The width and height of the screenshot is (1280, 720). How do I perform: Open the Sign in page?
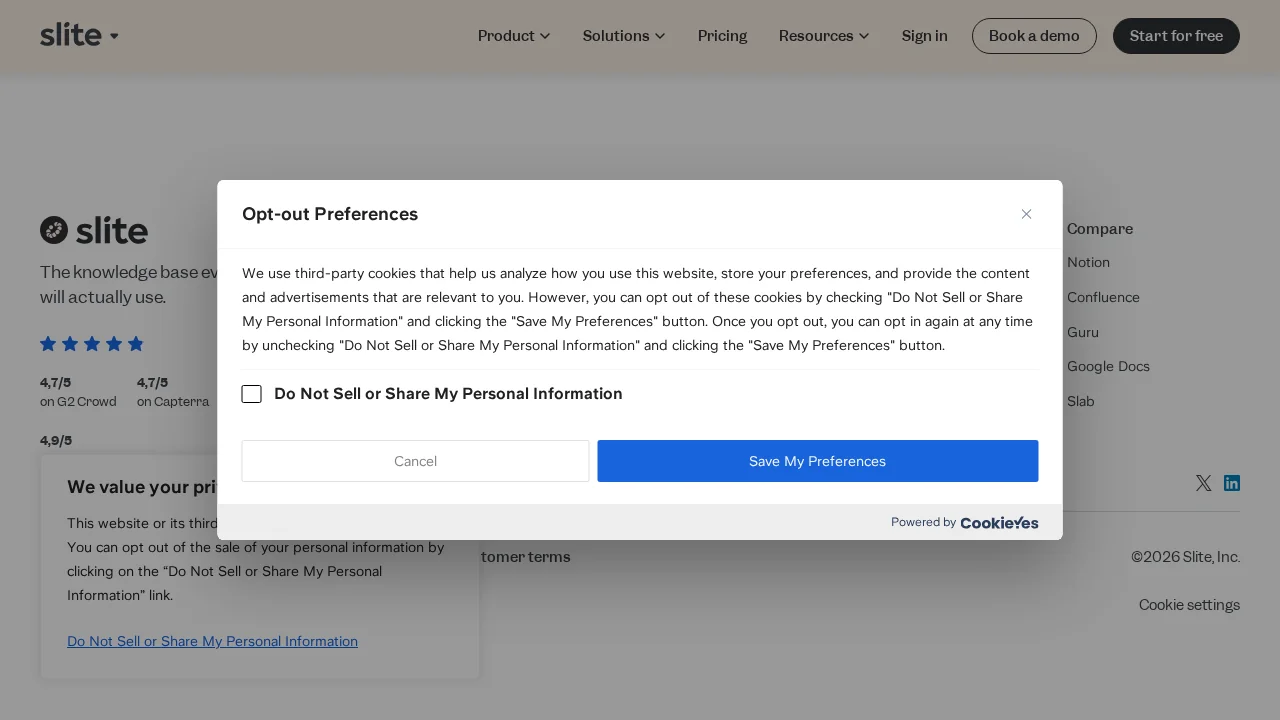924,36
